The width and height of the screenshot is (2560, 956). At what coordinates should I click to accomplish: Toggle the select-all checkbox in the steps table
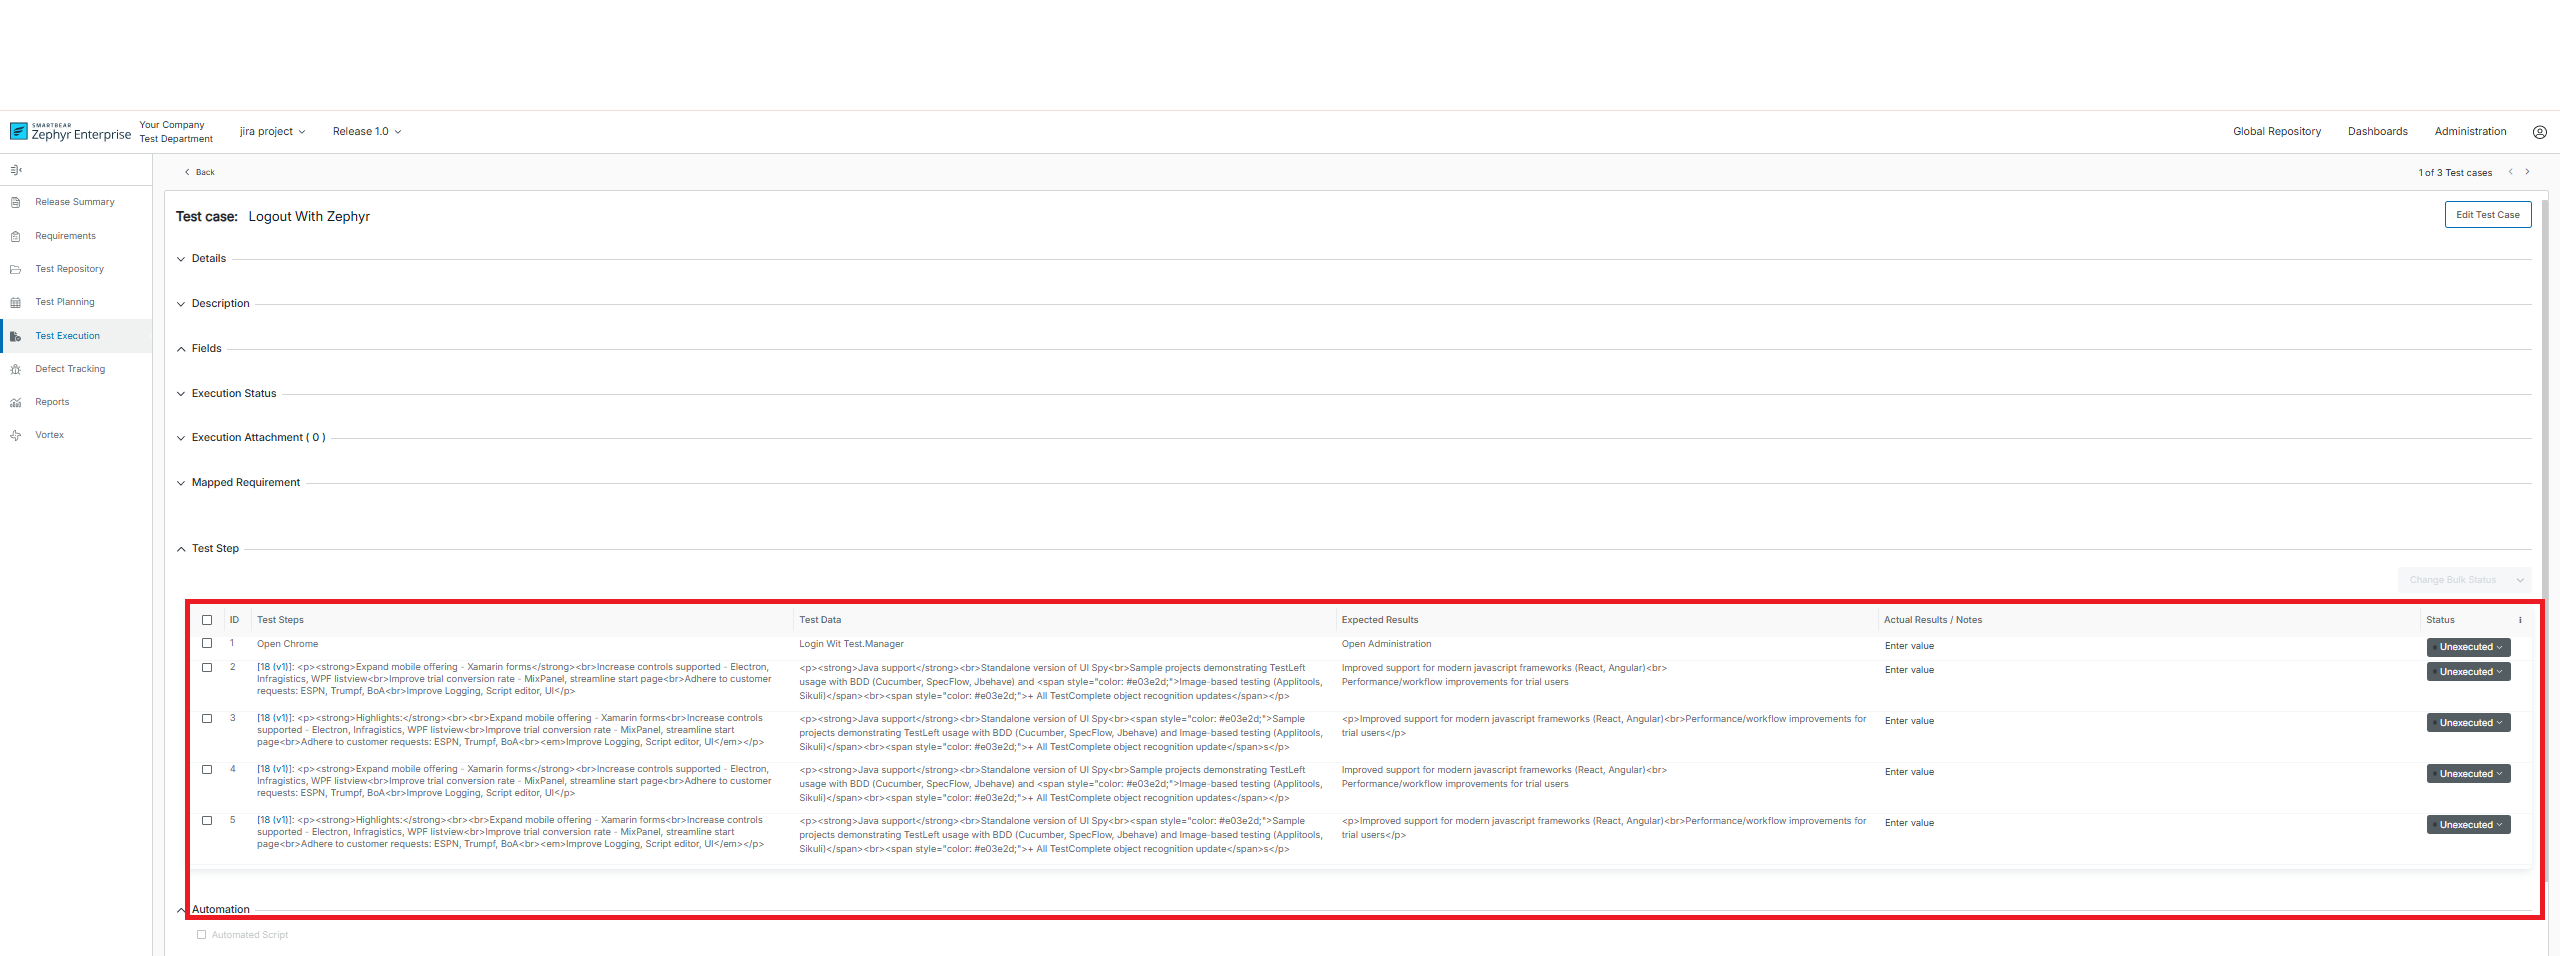(x=207, y=619)
